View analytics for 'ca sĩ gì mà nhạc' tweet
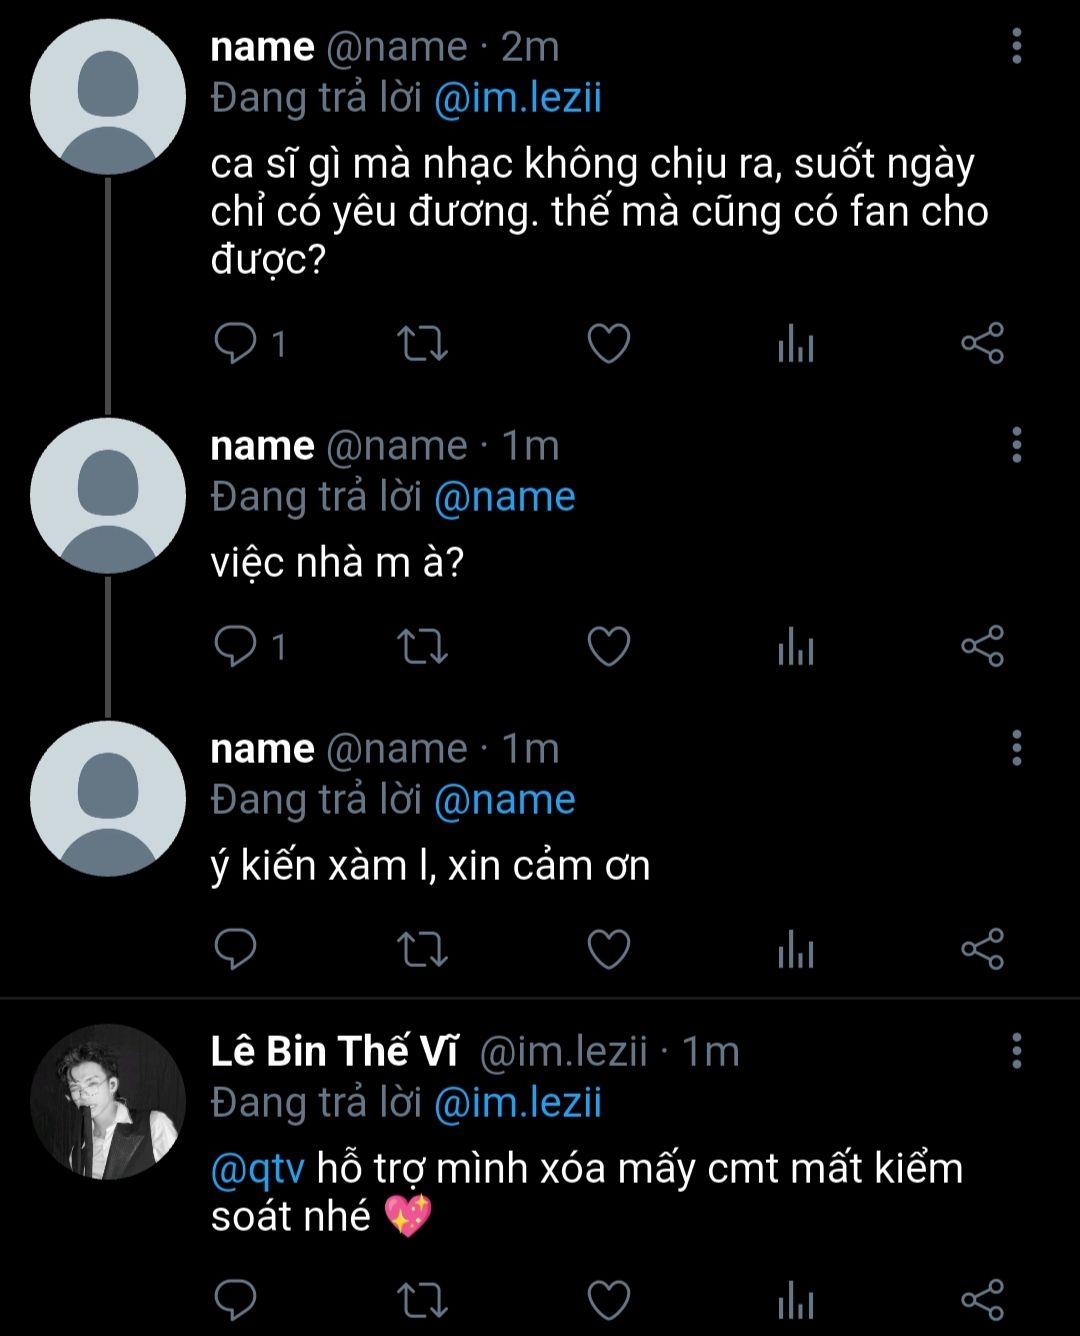The image size is (1080, 1336). (796, 344)
